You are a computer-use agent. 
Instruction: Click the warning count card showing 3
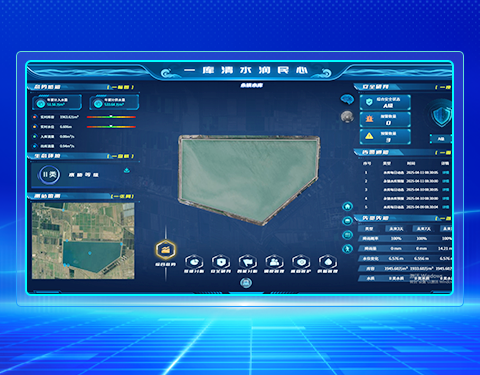pyautogui.click(x=385, y=136)
